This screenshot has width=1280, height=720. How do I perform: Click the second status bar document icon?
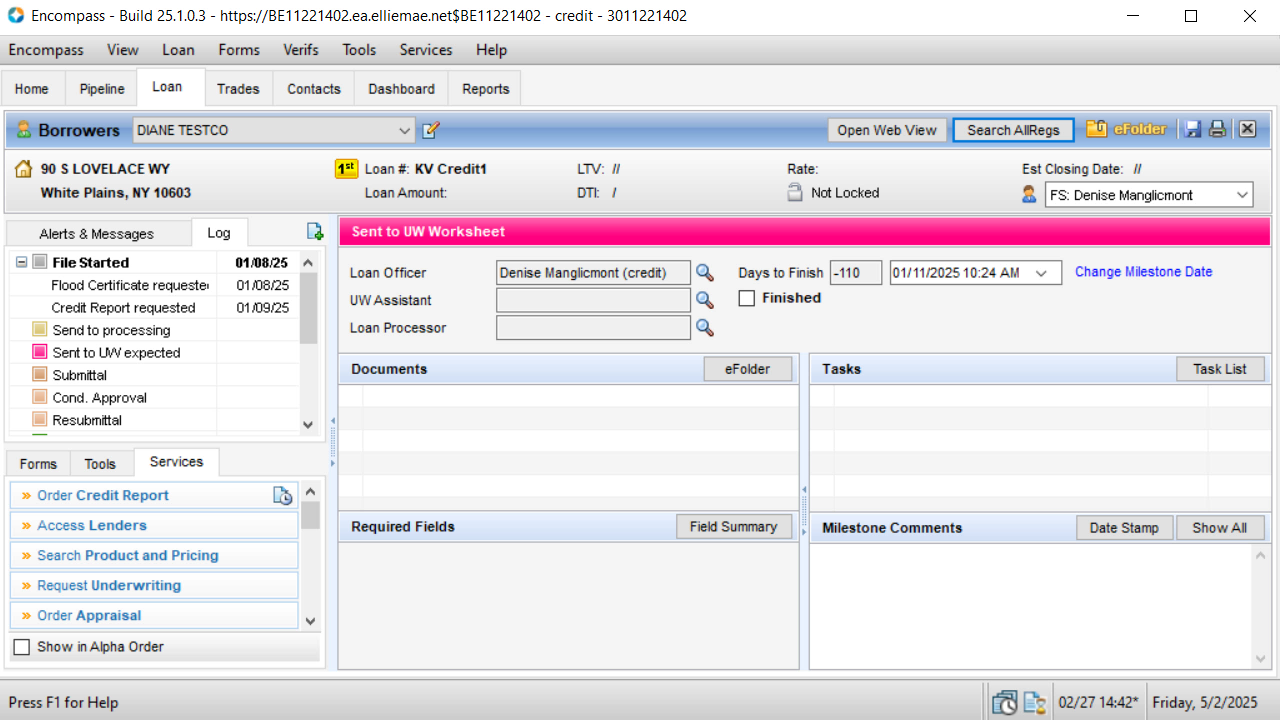(x=1034, y=703)
